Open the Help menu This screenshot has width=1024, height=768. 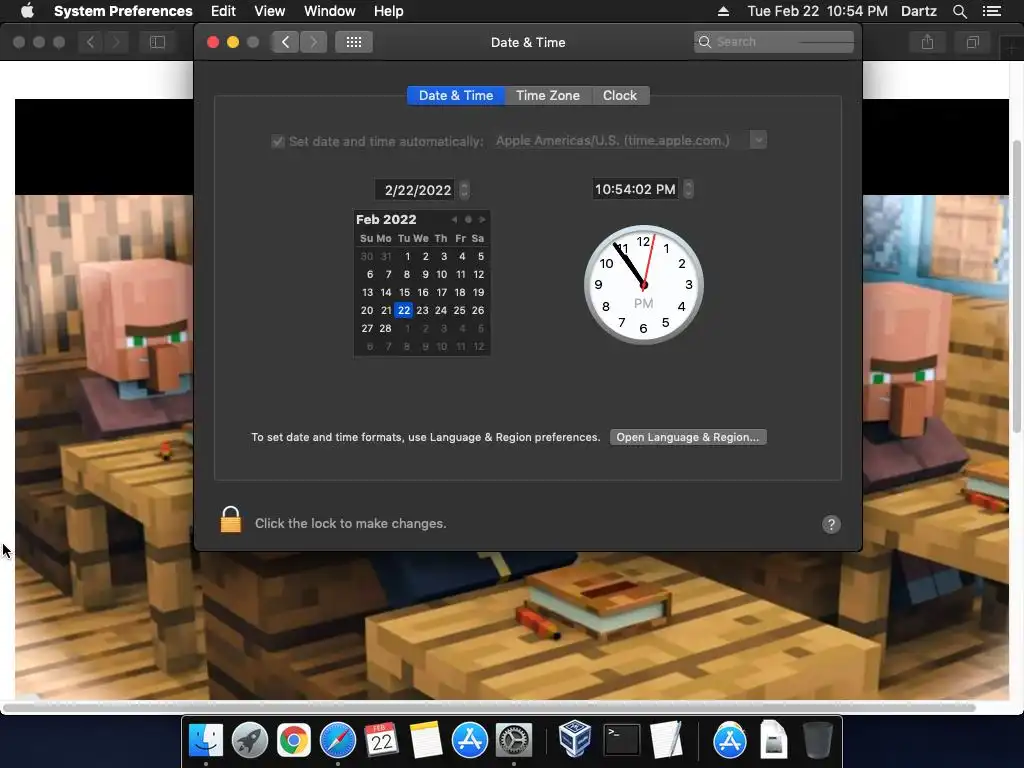click(x=388, y=11)
